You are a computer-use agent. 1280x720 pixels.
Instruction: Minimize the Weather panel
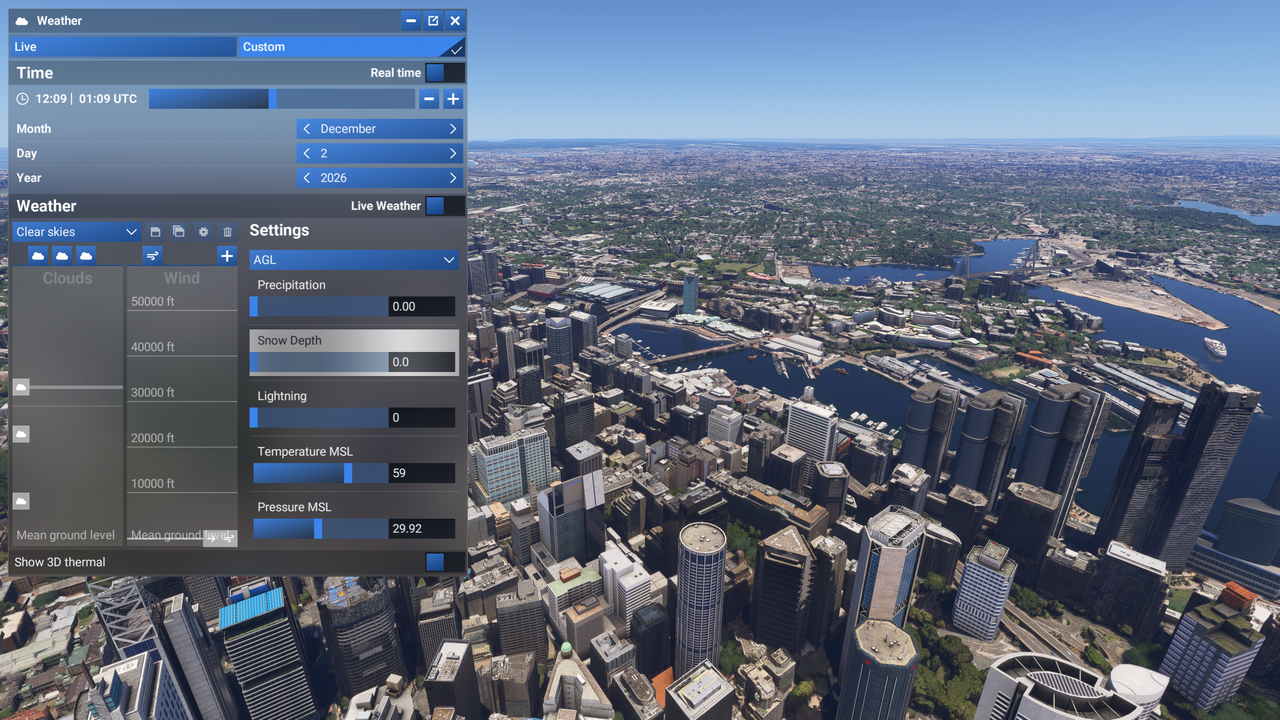click(x=411, y=21)
